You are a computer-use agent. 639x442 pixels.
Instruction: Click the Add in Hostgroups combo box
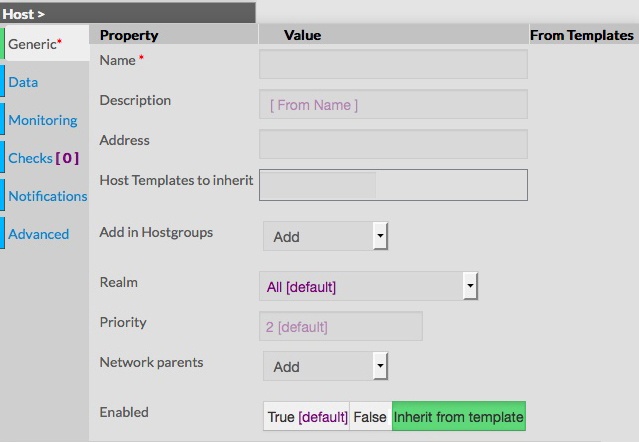pos(317,236)
